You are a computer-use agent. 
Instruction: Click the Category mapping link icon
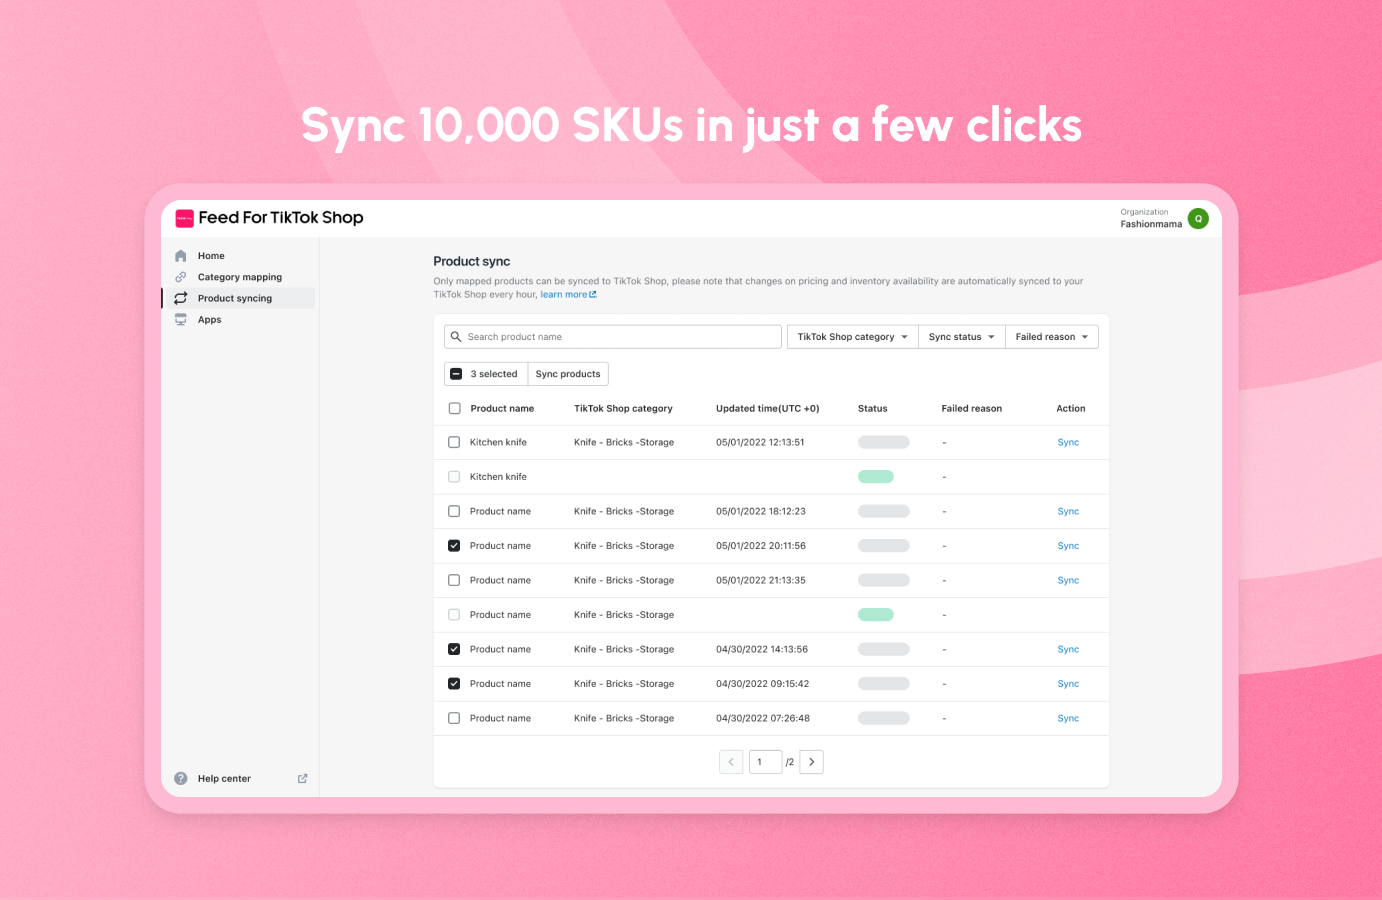pos(181,277)
